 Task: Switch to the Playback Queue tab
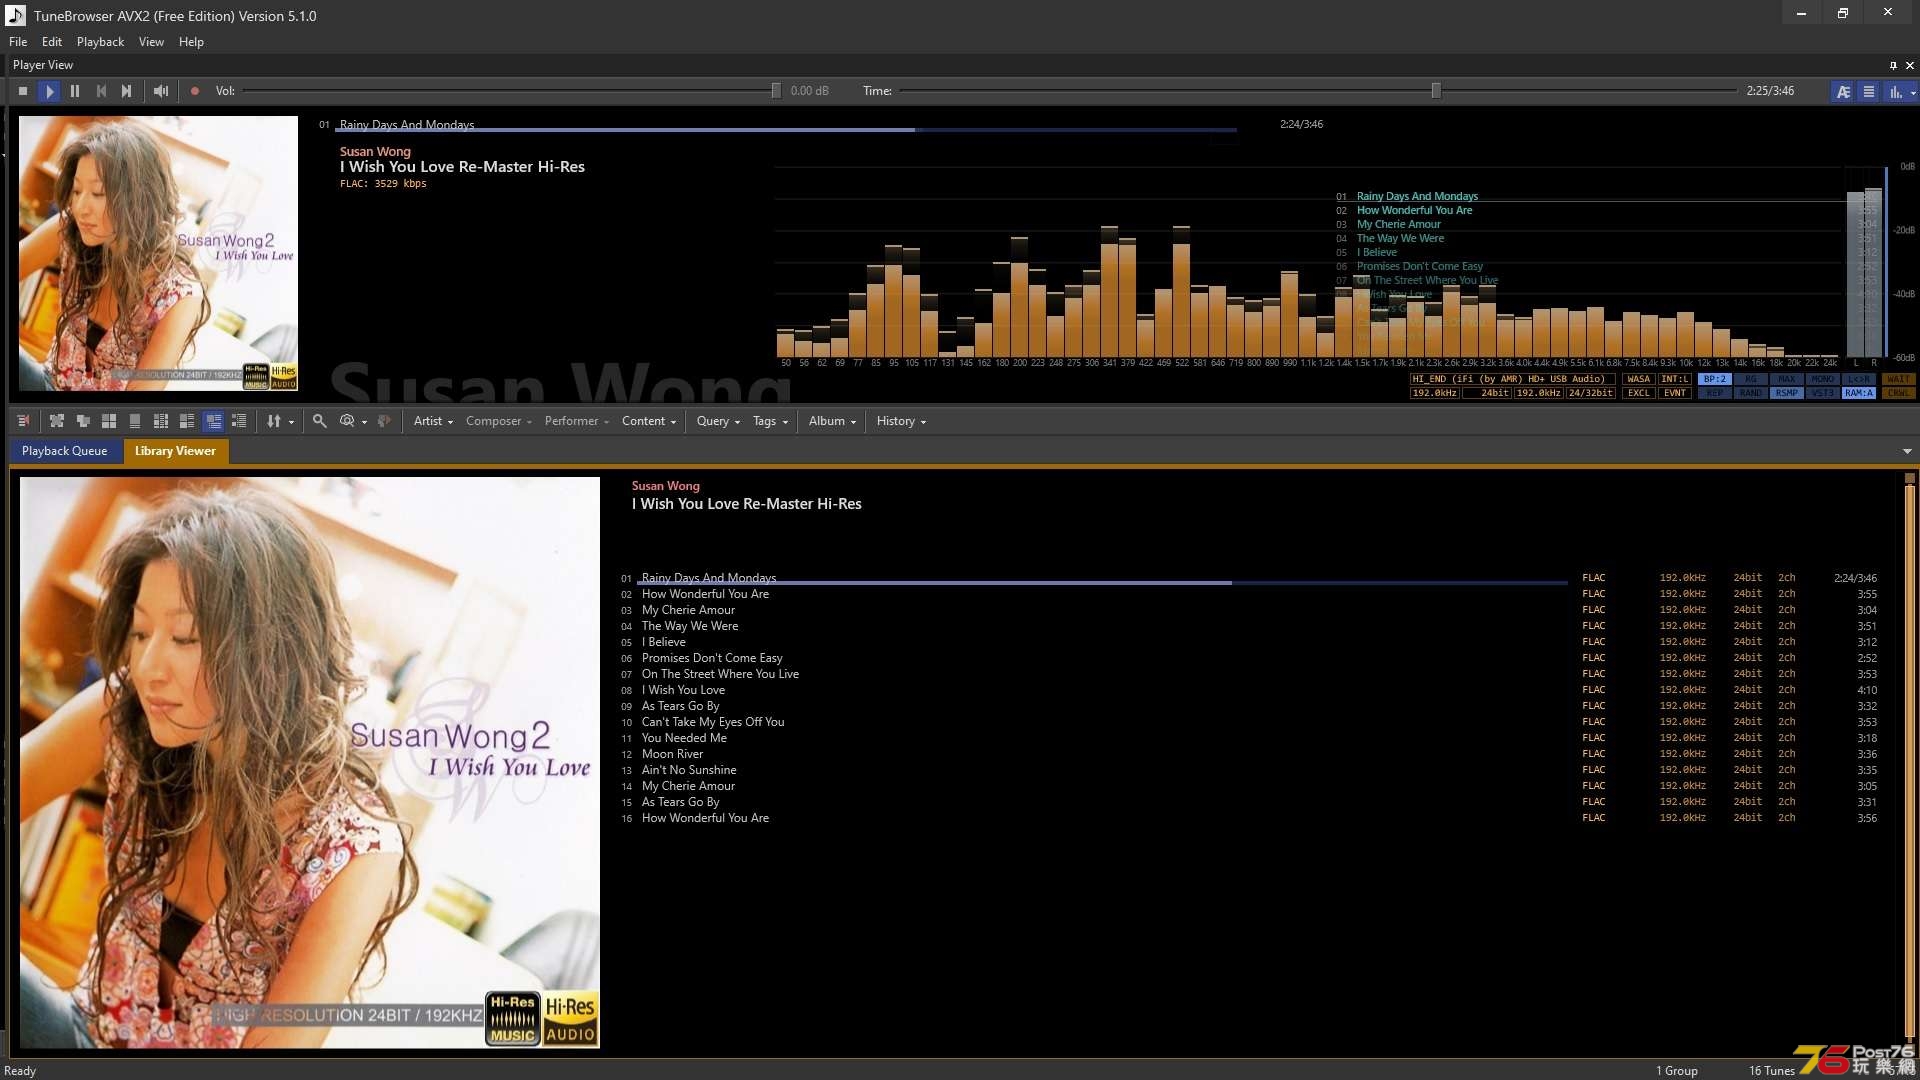click(64, 451)
